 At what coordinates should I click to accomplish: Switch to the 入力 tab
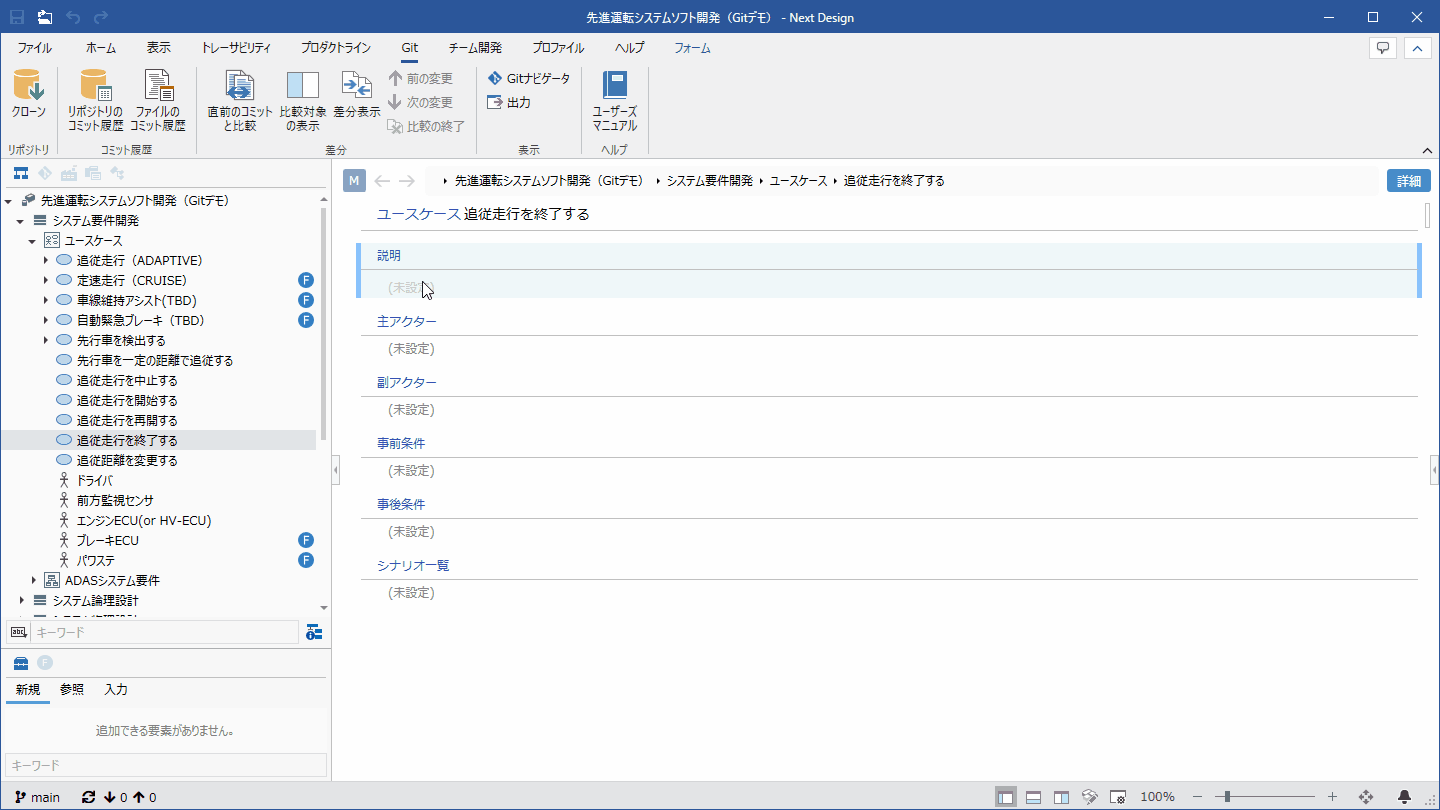point(116,689)
